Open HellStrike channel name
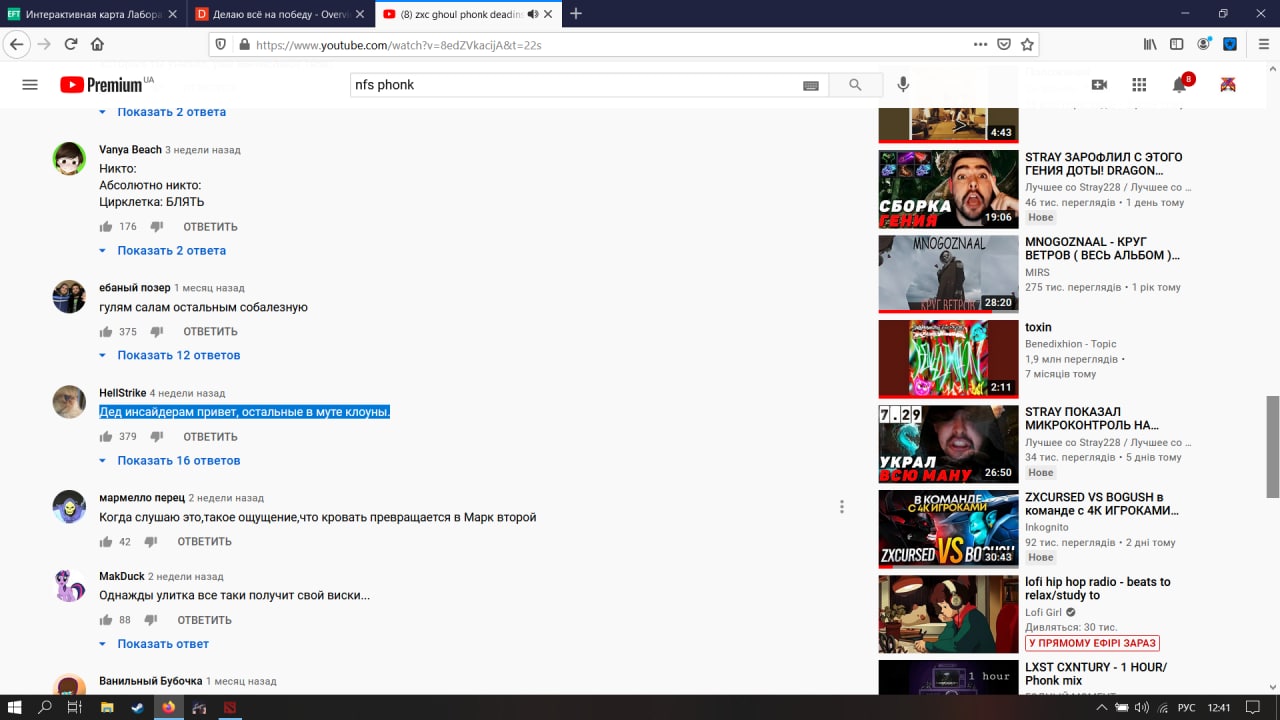The image size is (1280, 720). 122,393
